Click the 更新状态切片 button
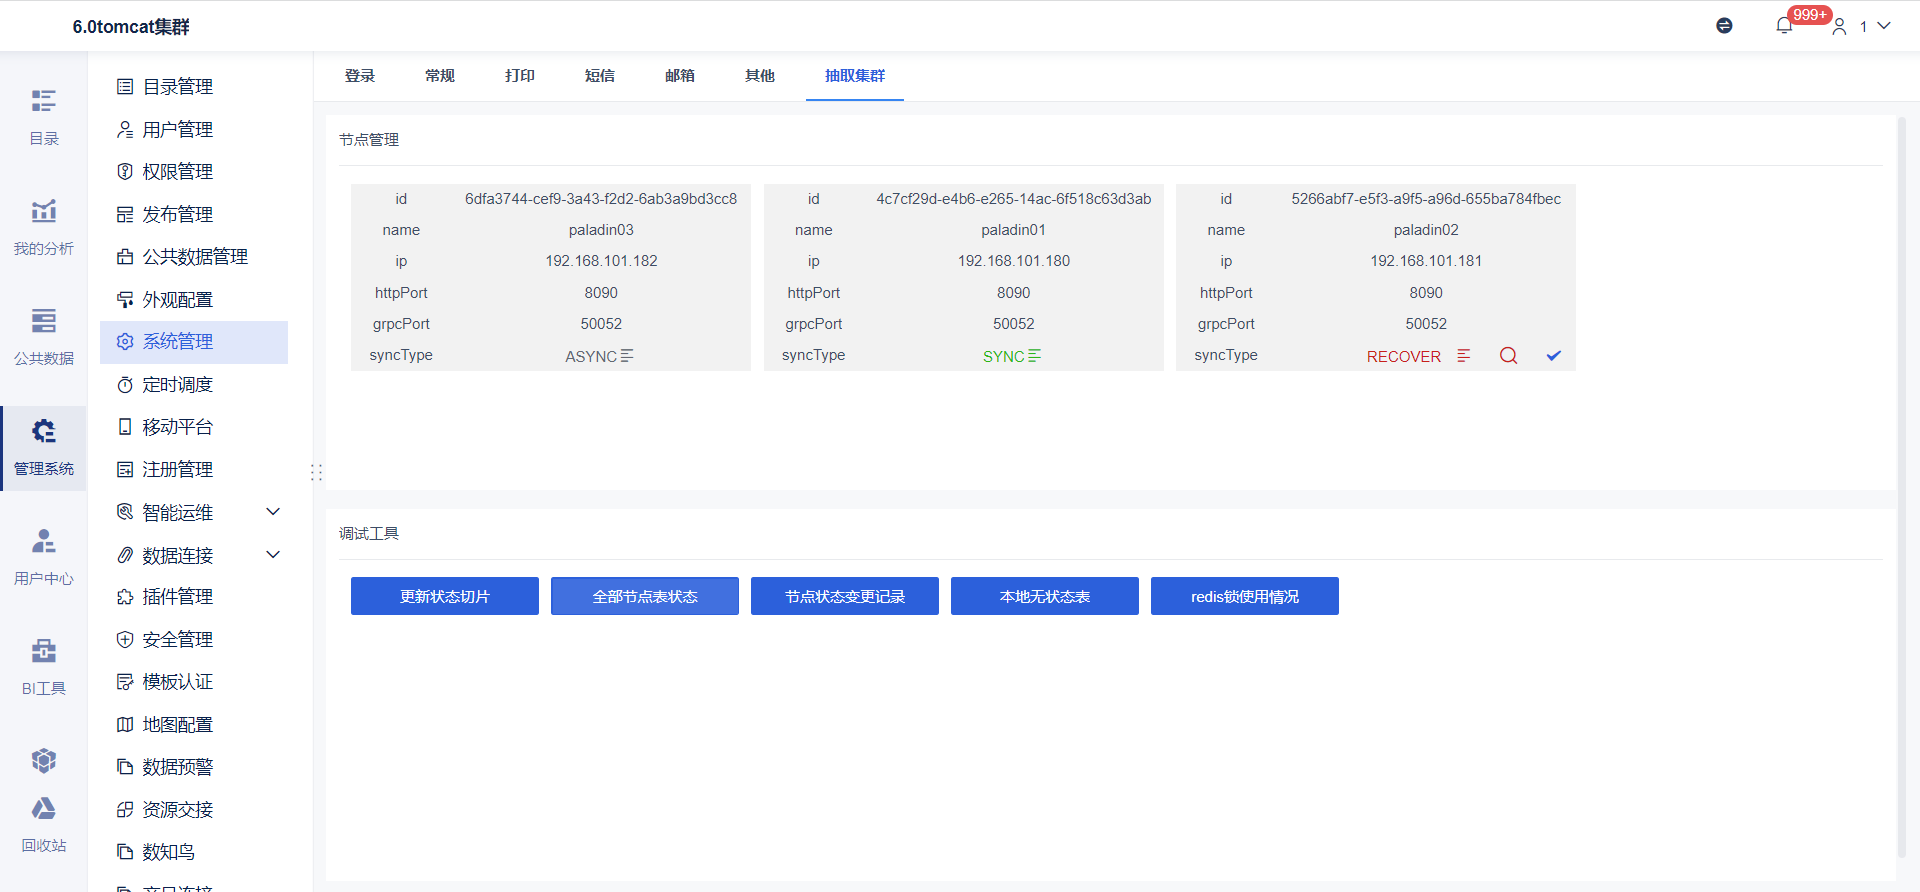The image size is (1920, 892). 445,596
